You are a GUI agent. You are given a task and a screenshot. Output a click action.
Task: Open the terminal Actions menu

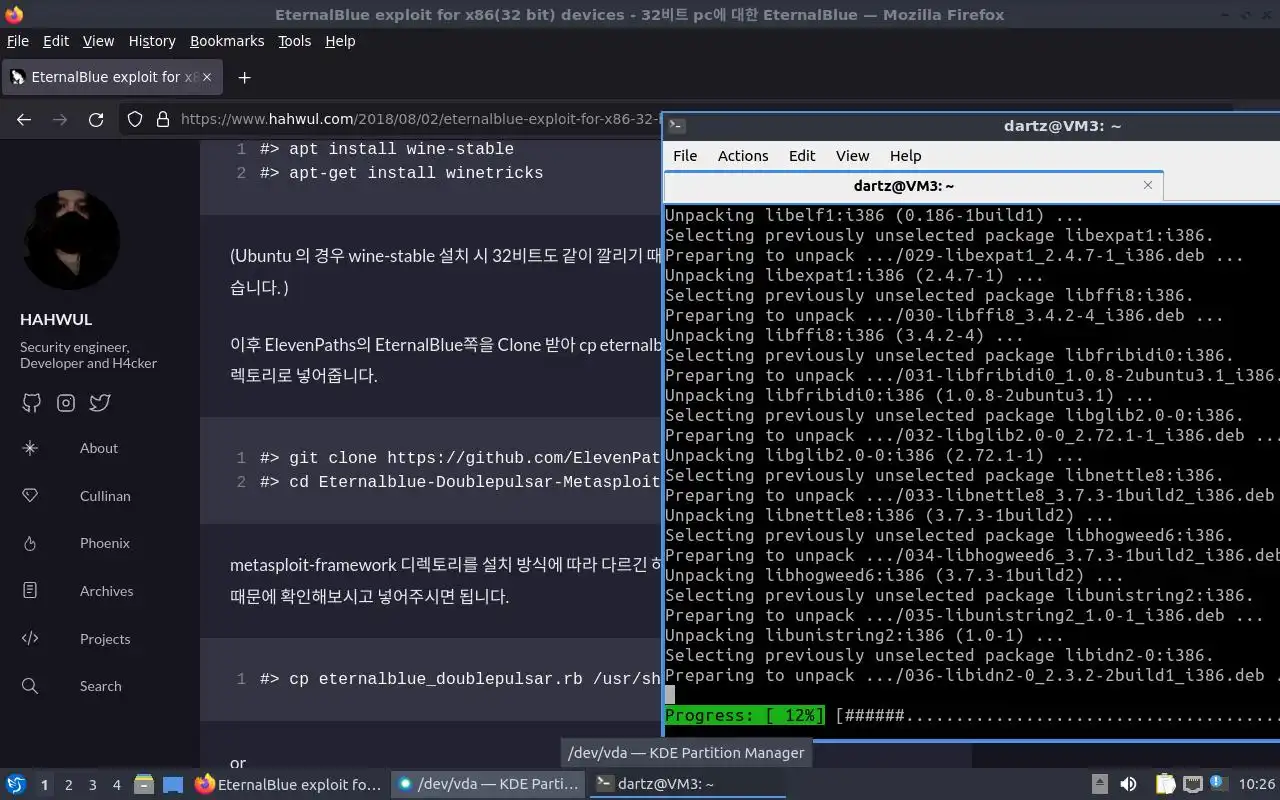[743, 155]
